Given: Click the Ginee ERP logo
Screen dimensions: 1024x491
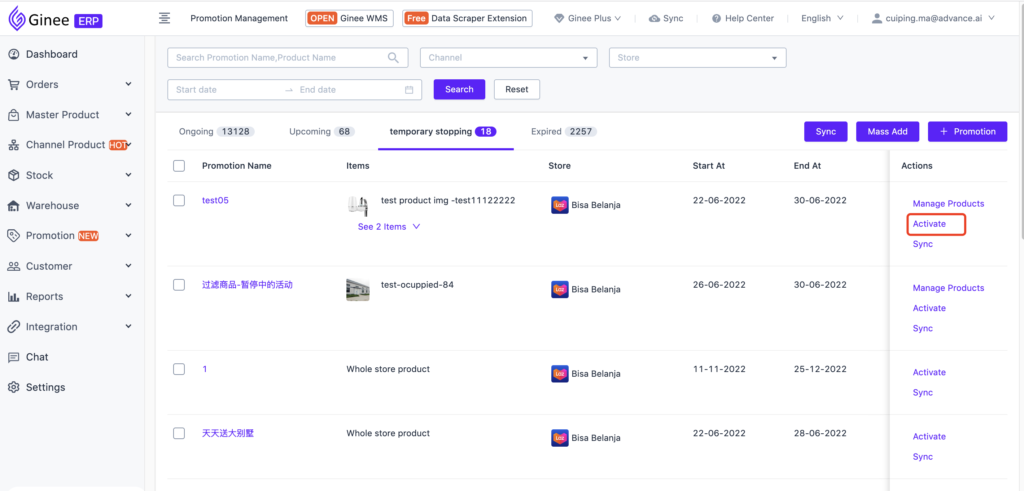Looking at the screenshot, I should (x=56, y=19).
